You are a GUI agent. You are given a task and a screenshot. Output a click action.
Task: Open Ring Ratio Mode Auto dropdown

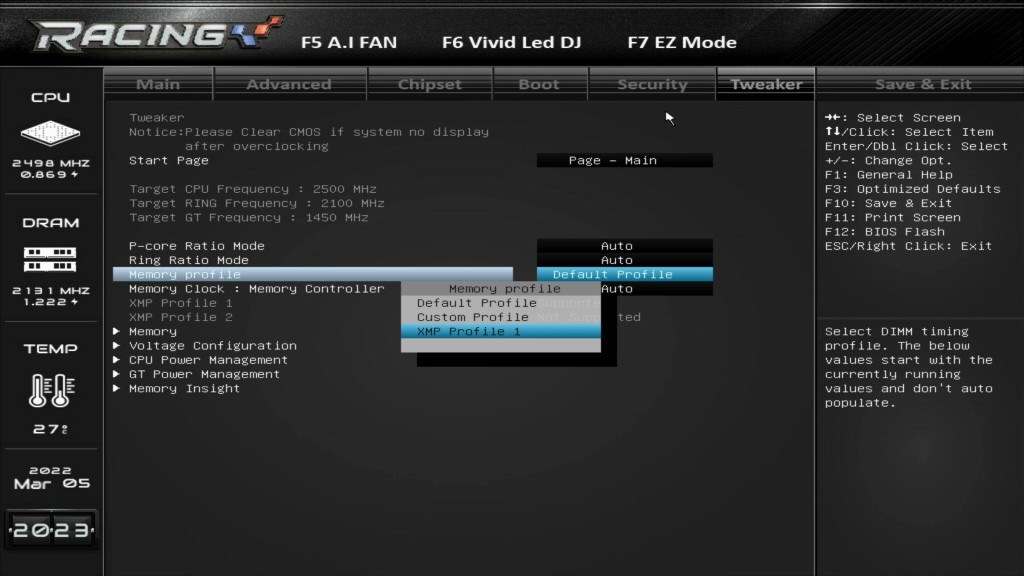[624, 261]
